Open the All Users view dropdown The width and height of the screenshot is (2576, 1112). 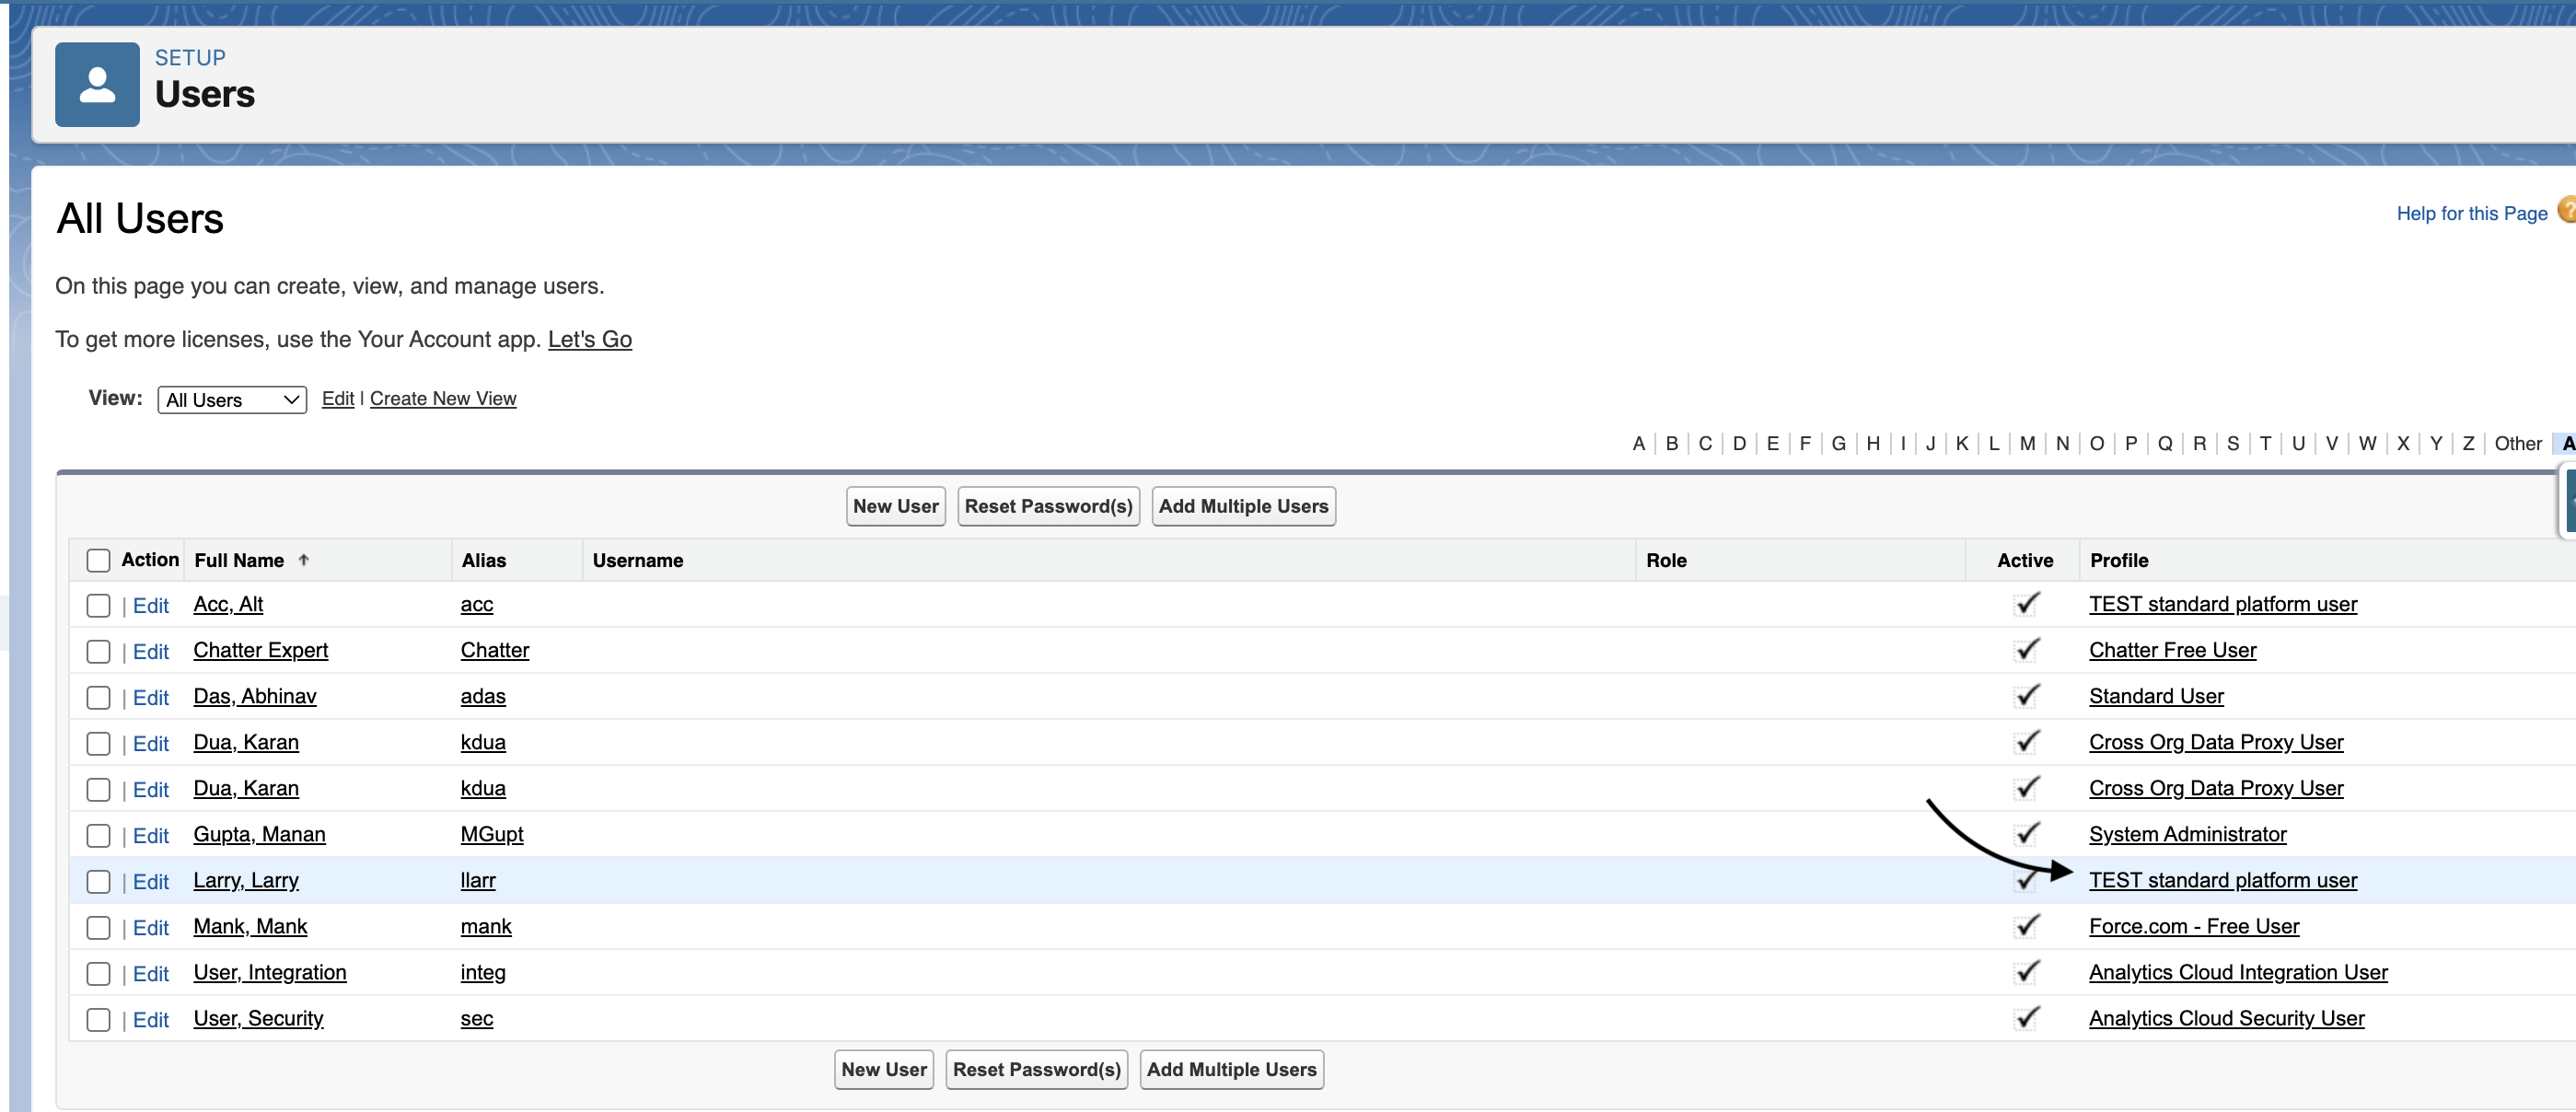[x=232, y=400]
